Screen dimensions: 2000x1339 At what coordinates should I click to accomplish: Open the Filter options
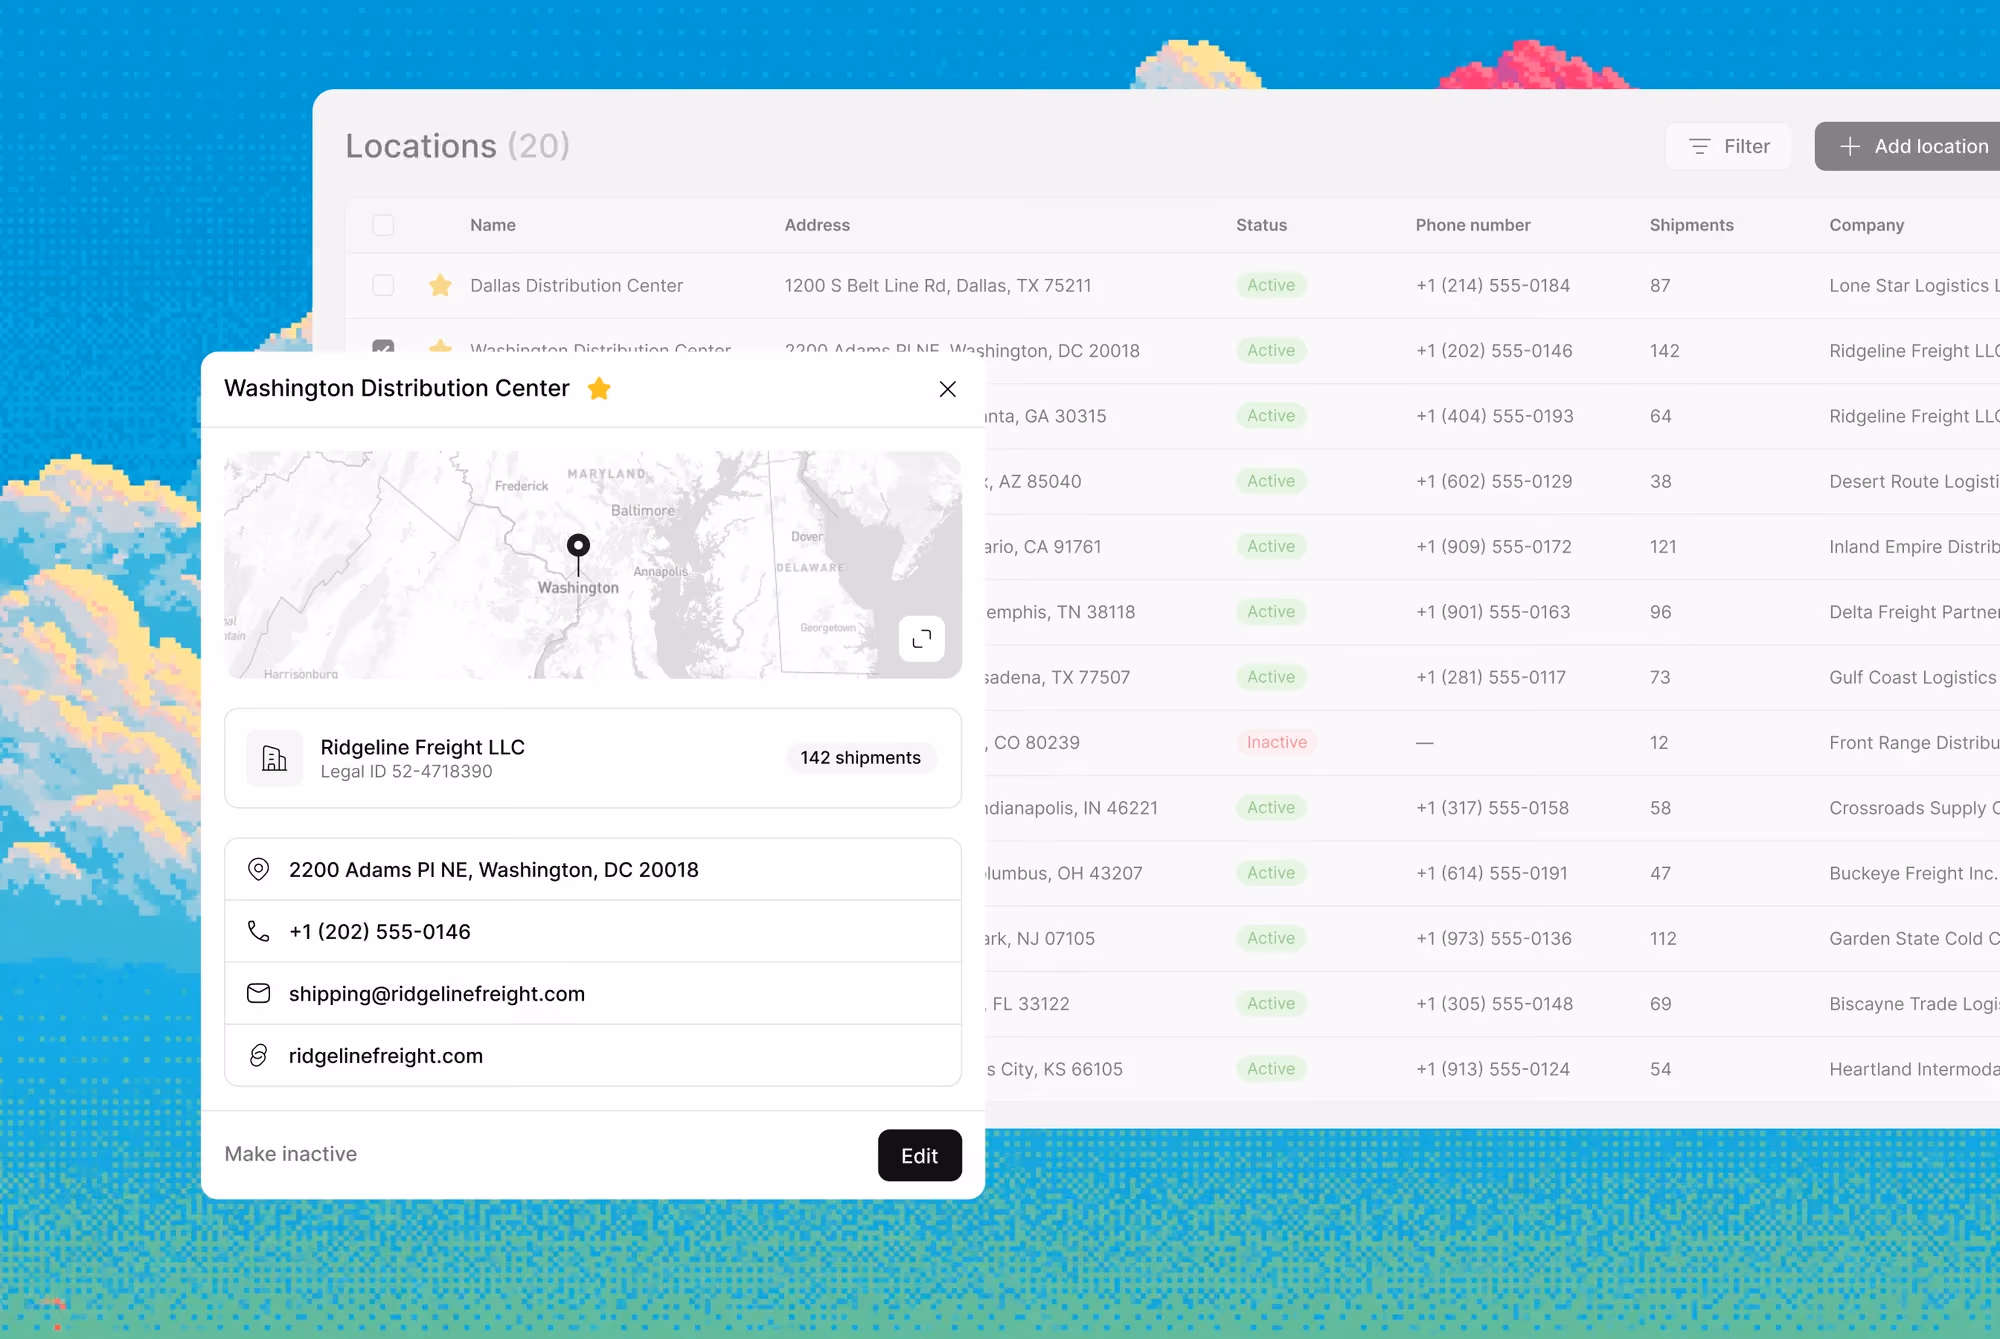(x=1728, y=146)
